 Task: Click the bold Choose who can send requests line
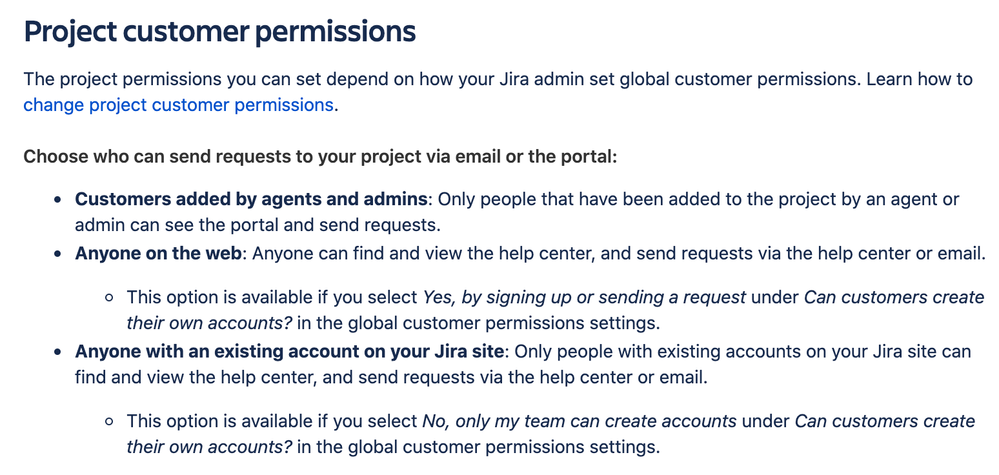pos(320,156)
